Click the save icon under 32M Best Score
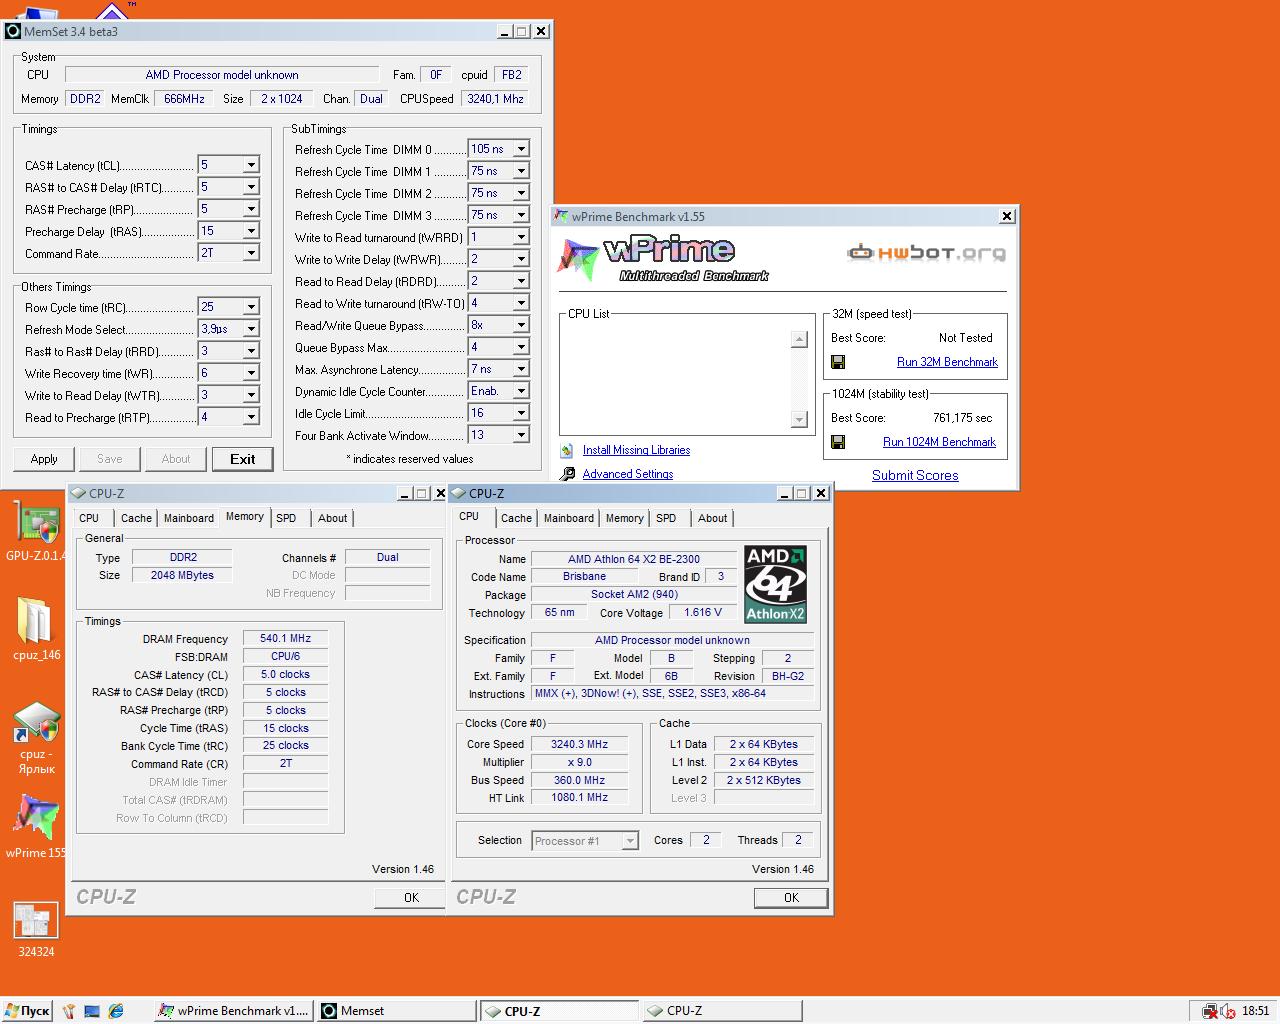 [838, 362]
